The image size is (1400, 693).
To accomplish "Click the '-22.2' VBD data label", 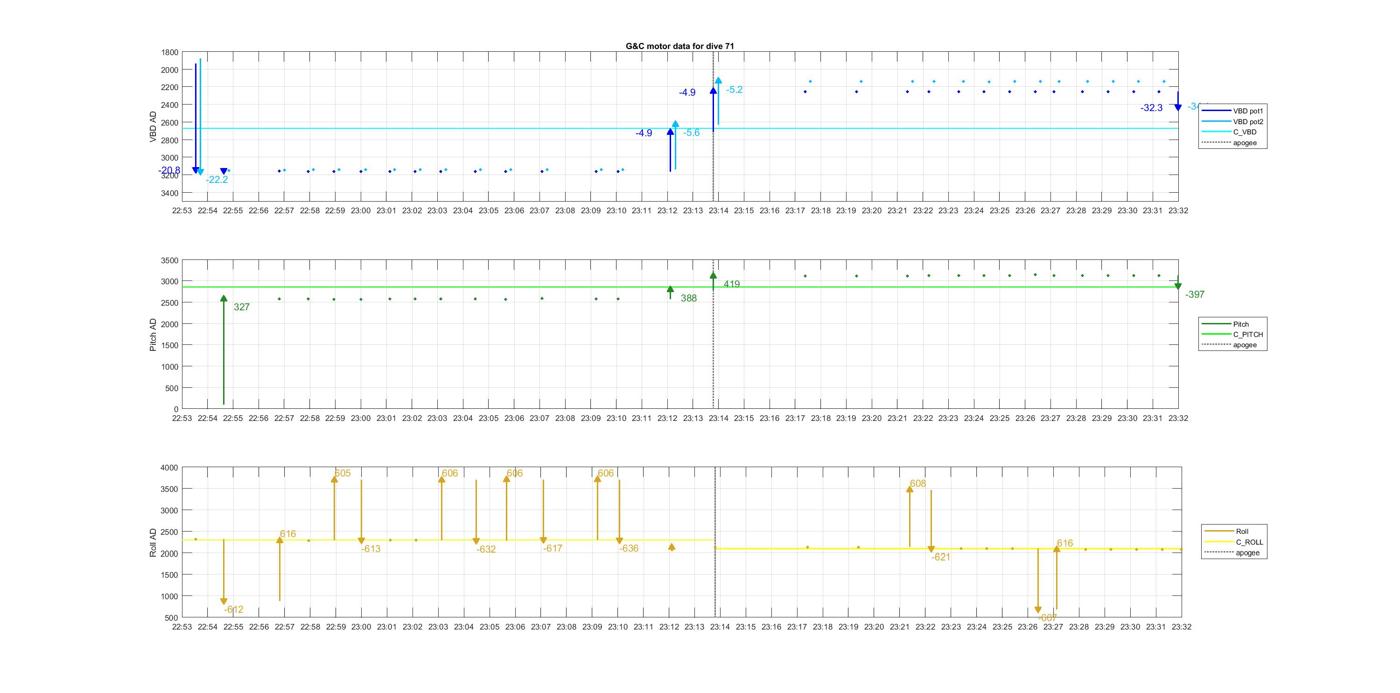I will (217, 180).
